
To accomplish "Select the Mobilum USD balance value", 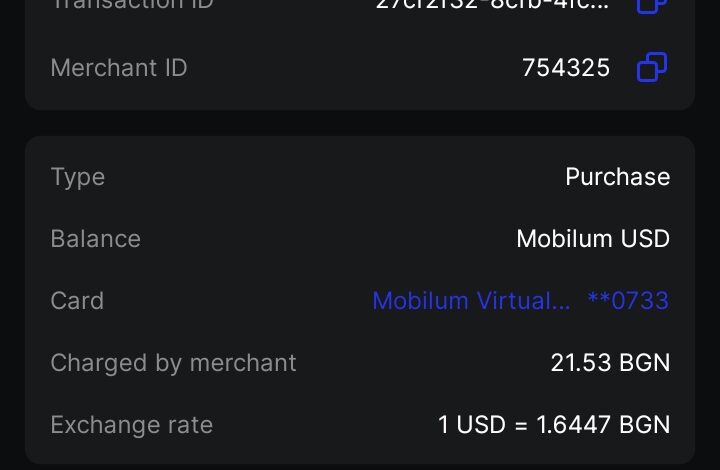I will point(593,239).
